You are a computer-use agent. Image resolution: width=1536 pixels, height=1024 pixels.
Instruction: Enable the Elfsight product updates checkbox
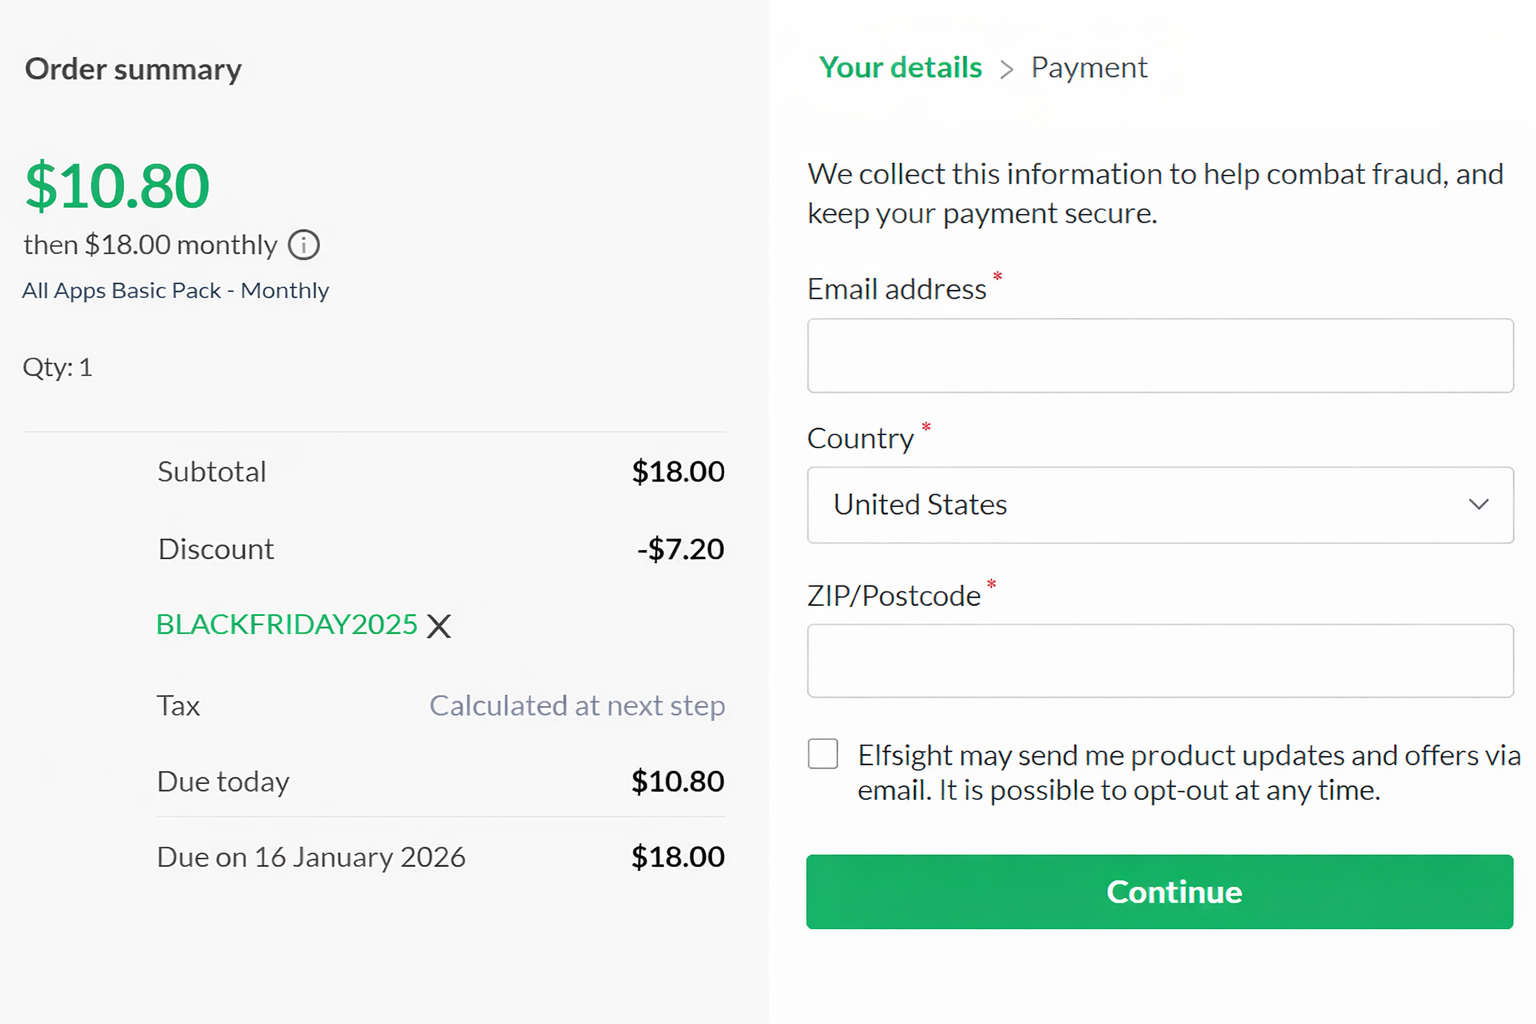pos(822,754)
